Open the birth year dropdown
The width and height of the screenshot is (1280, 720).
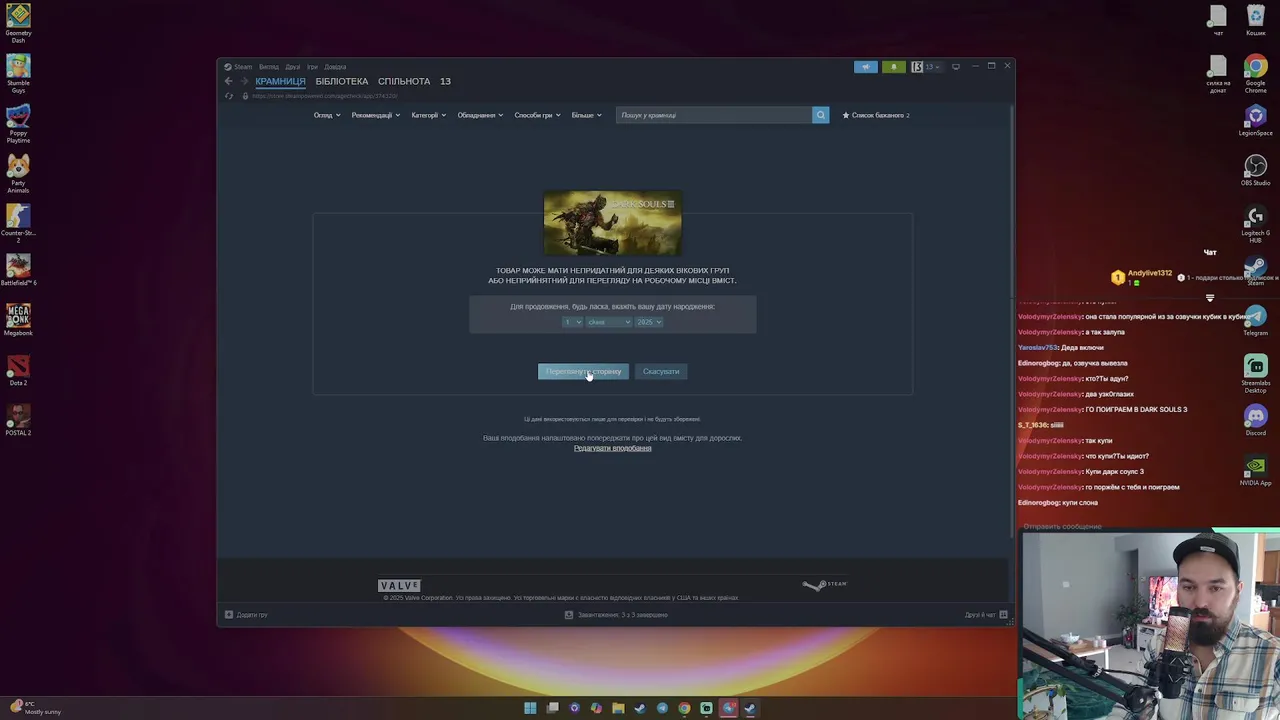(649, 322)
